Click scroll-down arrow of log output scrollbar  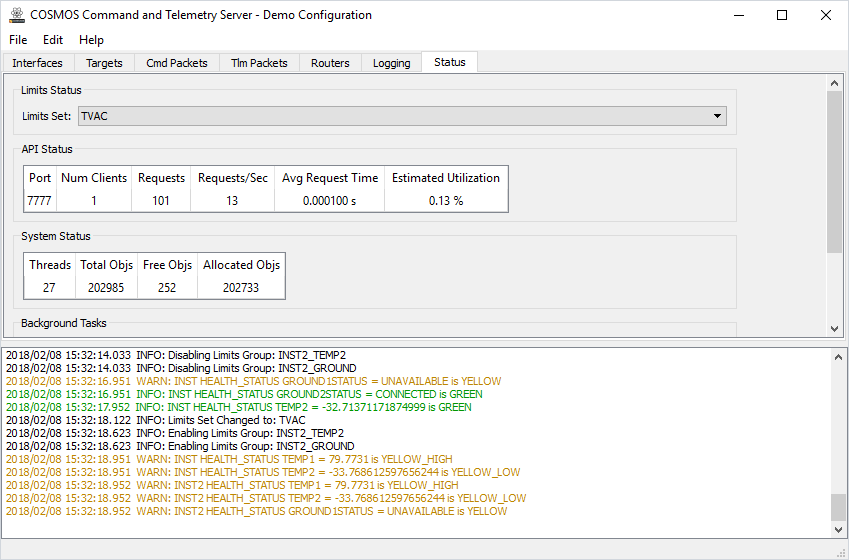point(838,530)
